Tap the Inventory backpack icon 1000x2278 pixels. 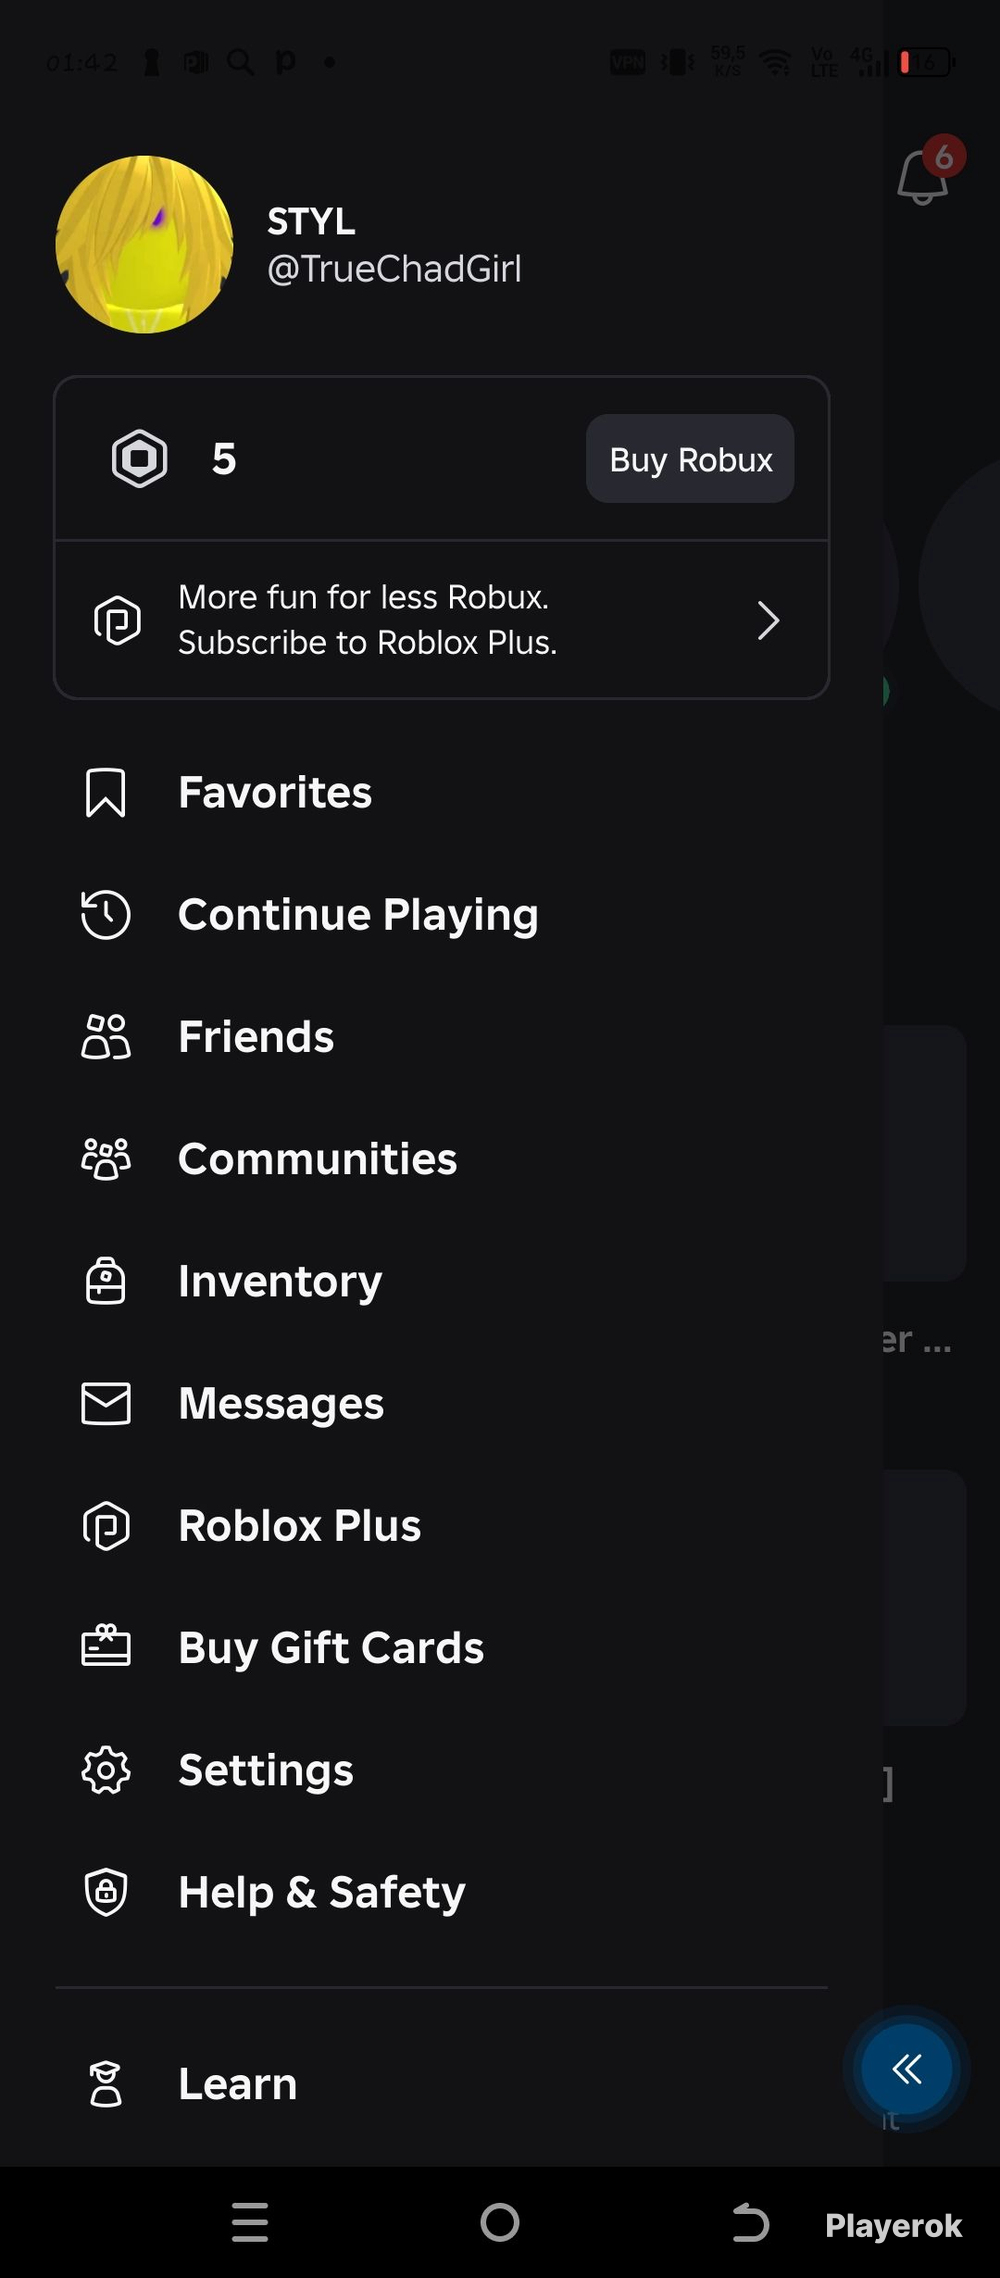tap(105, 1281)
